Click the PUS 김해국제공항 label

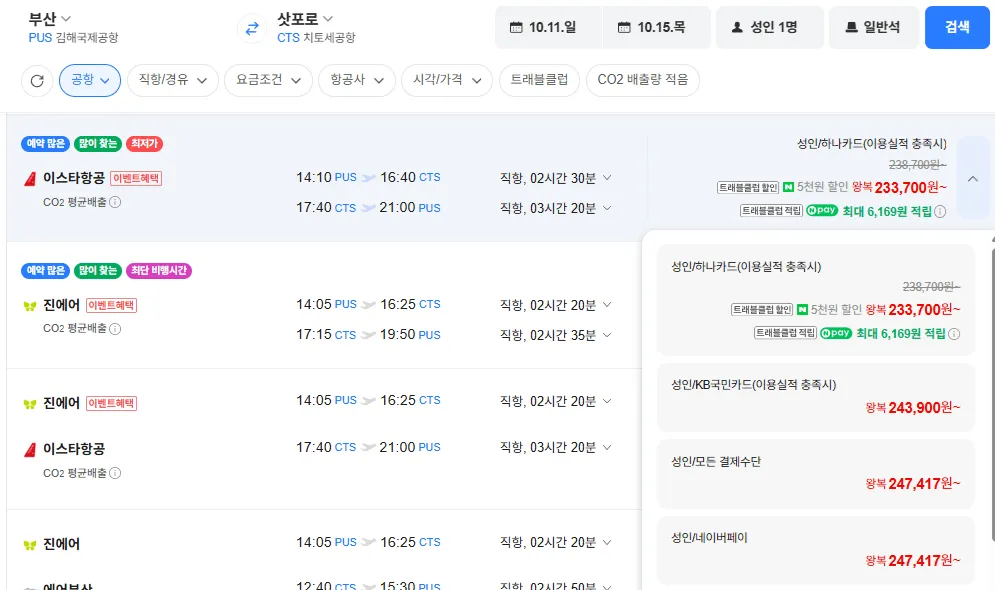tap(73, 38)
